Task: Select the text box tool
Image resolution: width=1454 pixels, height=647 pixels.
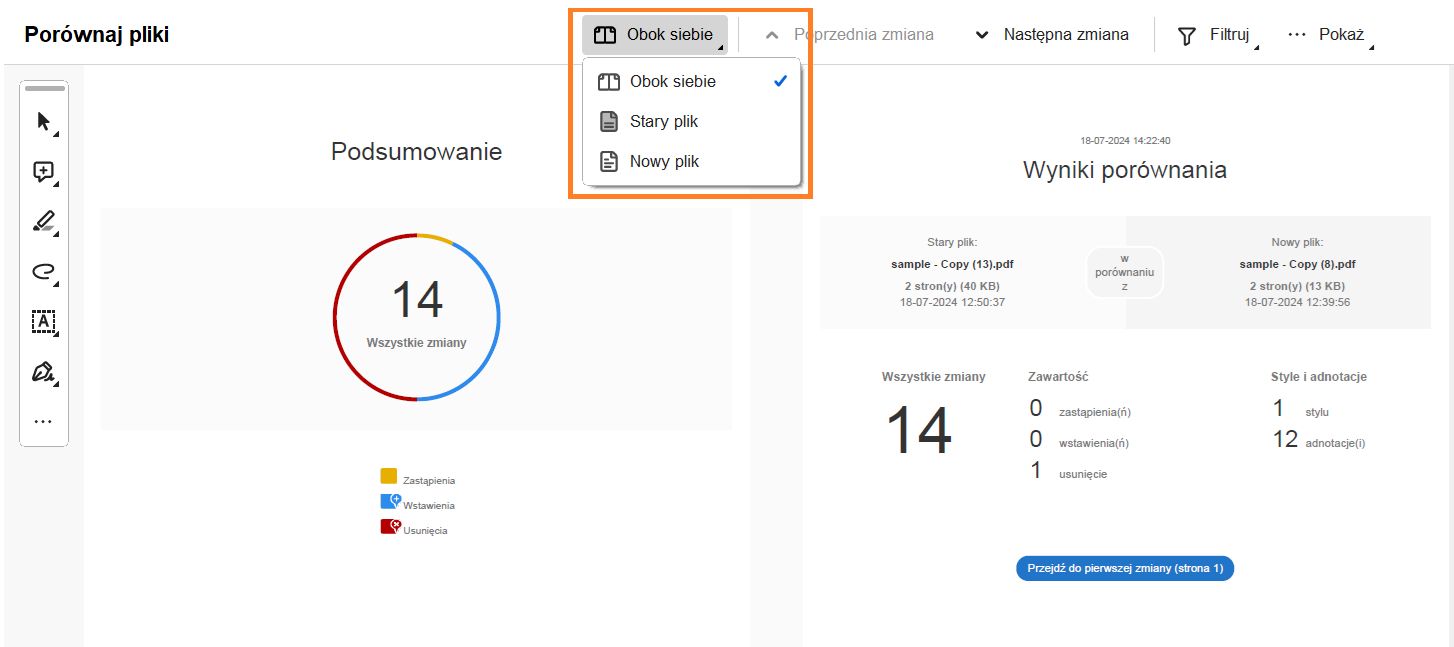Action: tap(43, 322)
